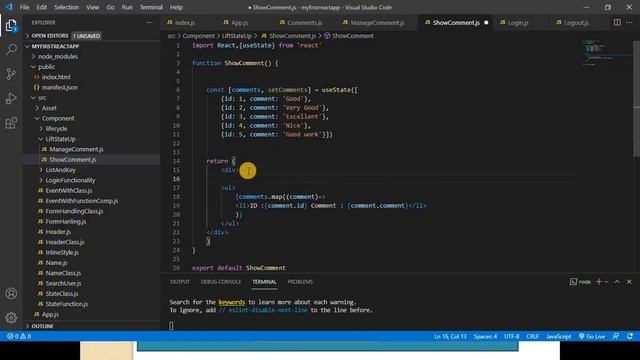Open manifest.json in the file tree
640x360 pixels.
tap(60, 87)
